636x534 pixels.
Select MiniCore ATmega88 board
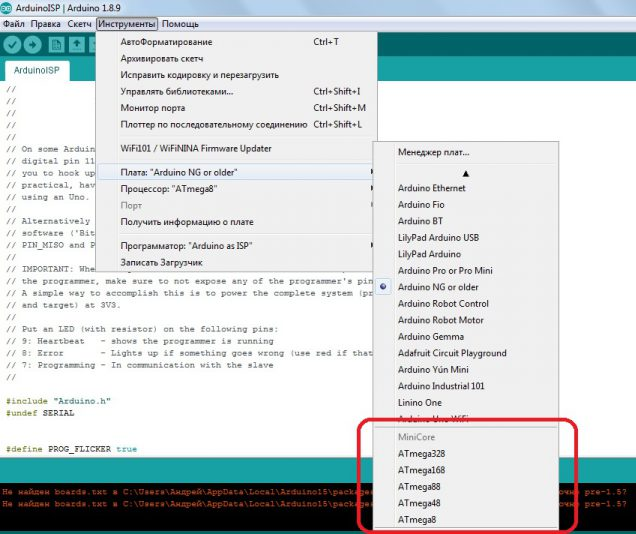[x=466, y=487]
